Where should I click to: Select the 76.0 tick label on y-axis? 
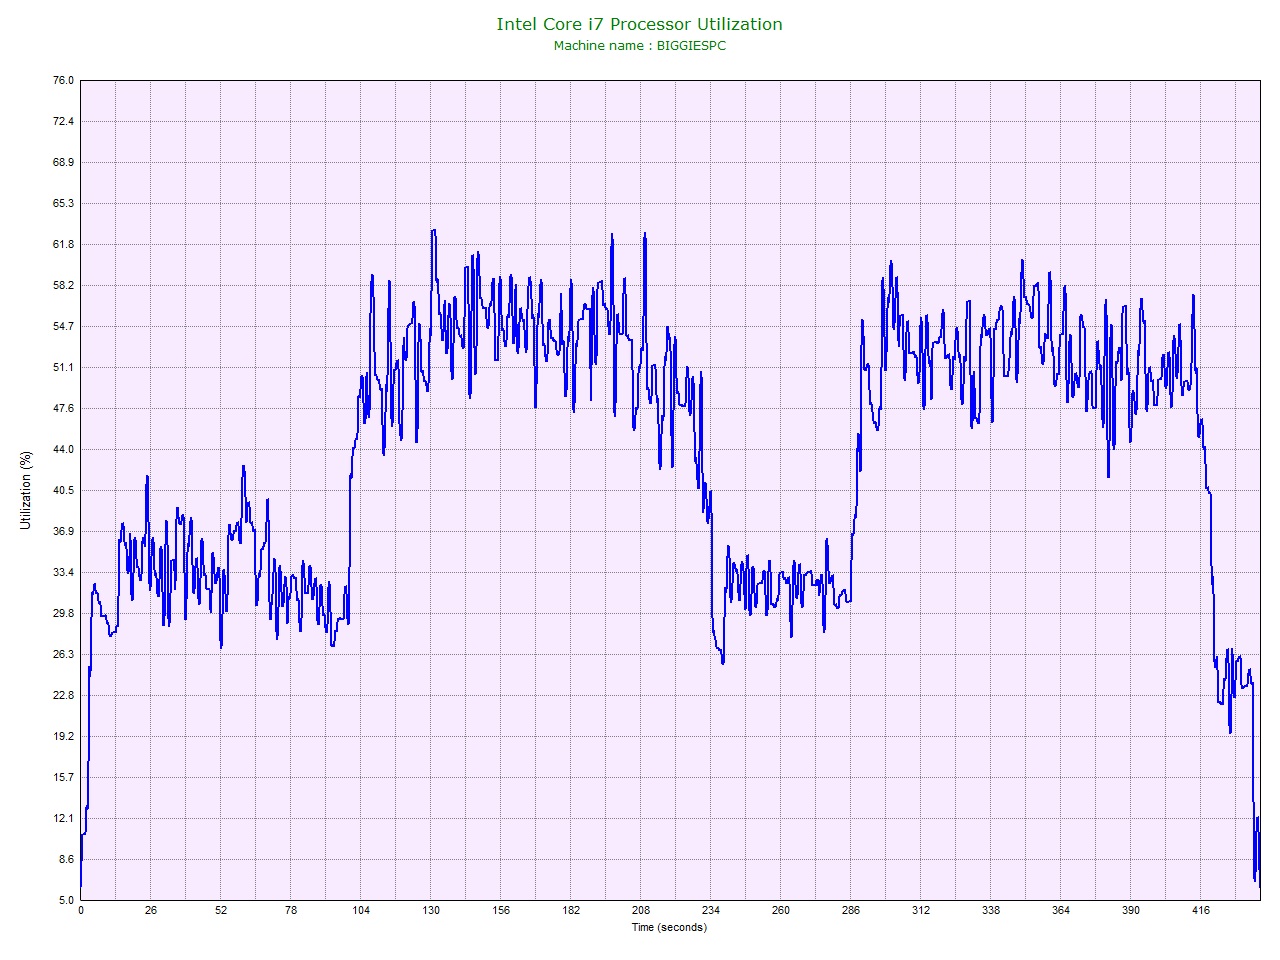click(x=63, y=79)
